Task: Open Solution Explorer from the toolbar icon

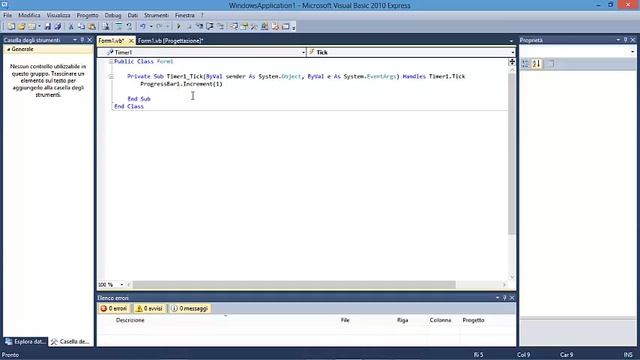Action: tap(233, 27)
